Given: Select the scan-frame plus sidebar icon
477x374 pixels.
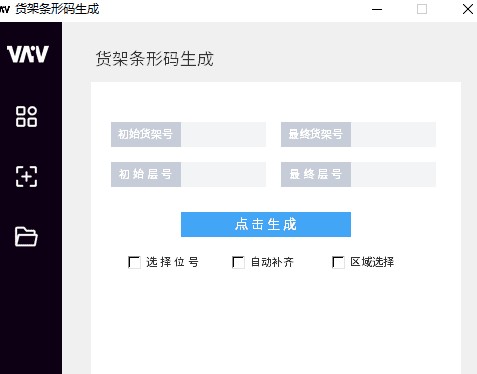Looking at the screenshot, I should (x=26, y=176).
